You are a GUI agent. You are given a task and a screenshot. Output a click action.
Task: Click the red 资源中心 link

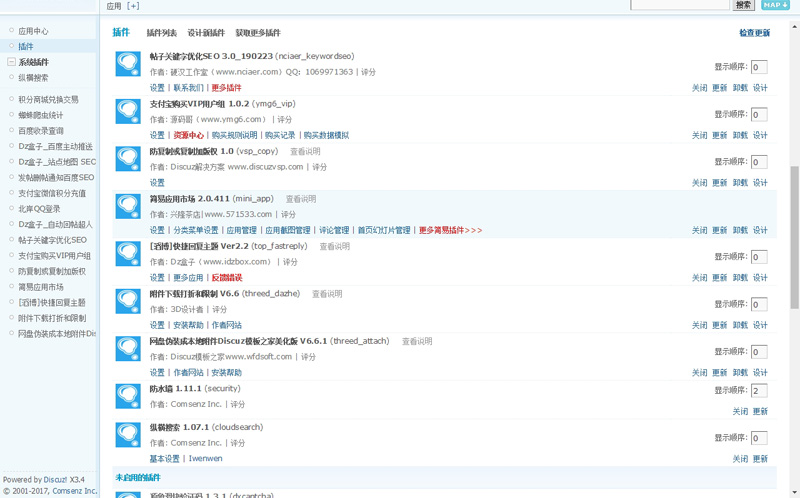pyautogui.click(x=188, y=135)
